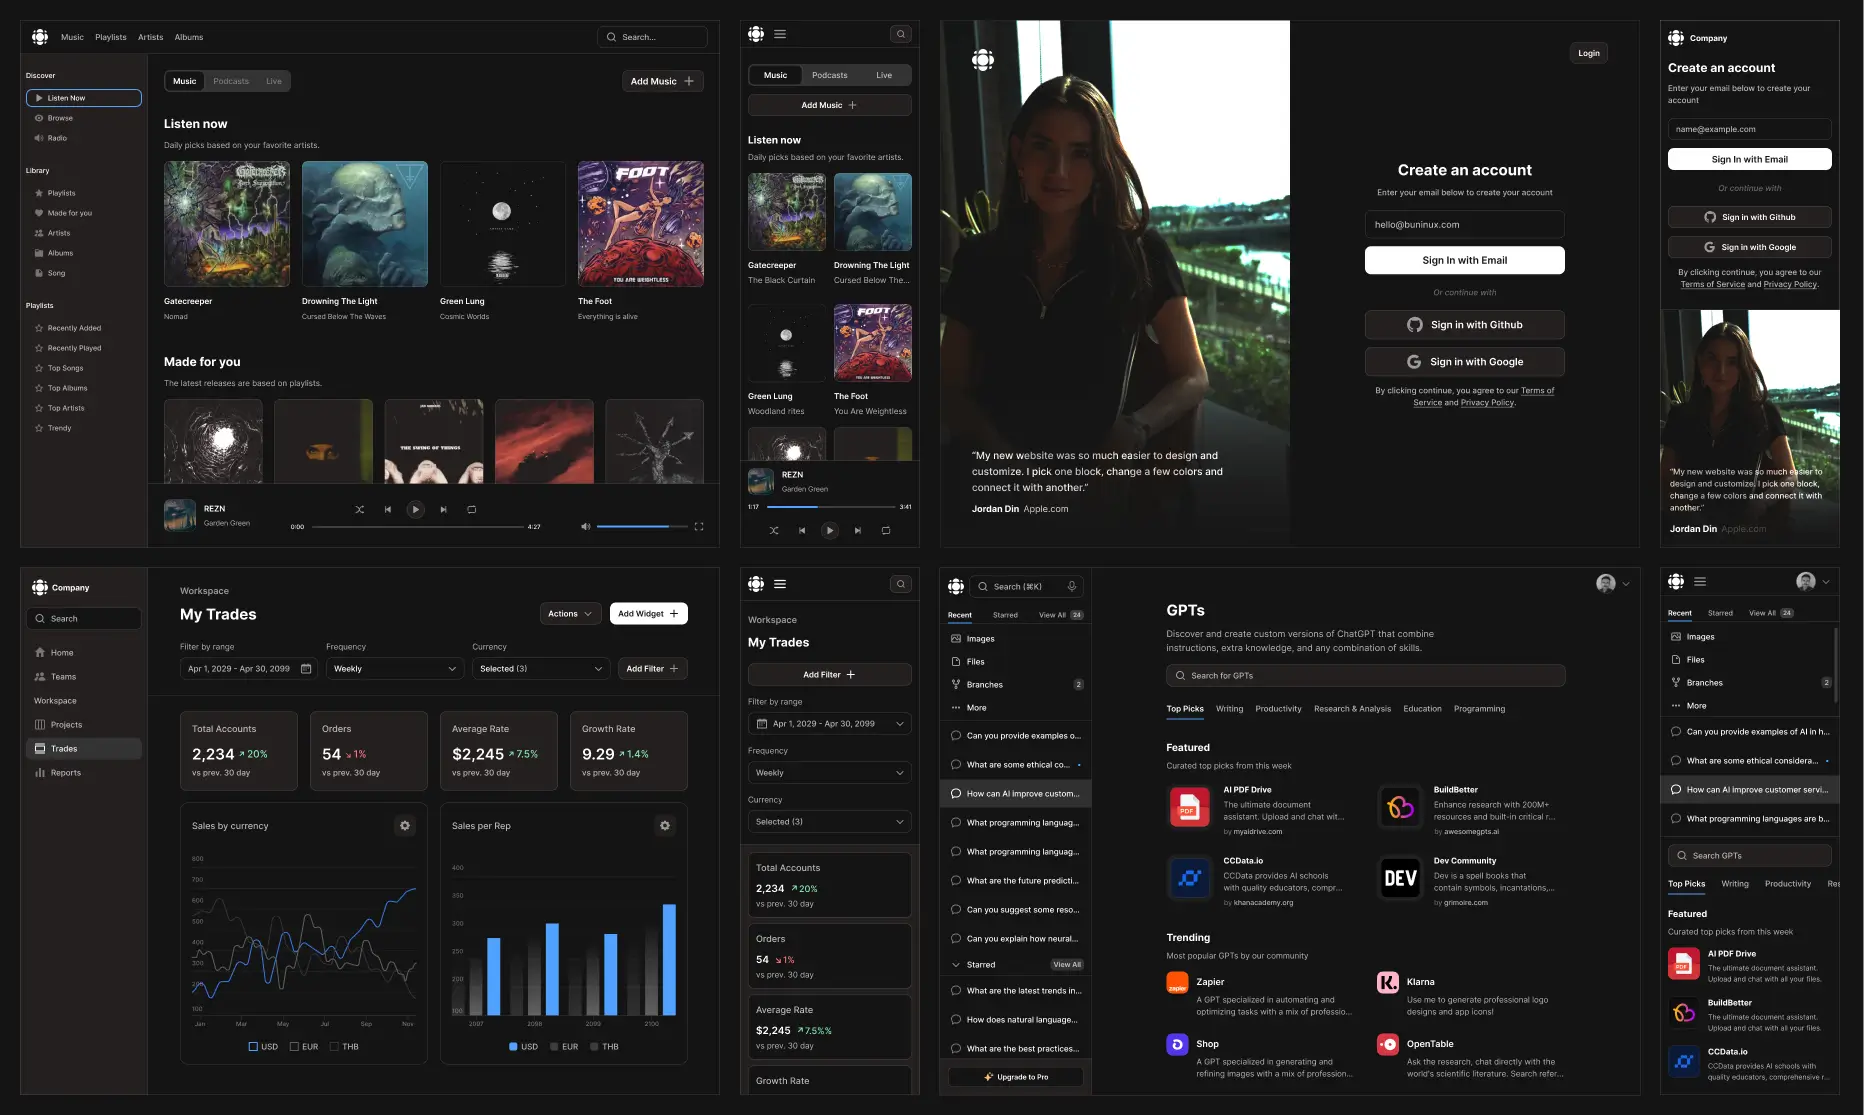Click the Search for GPTs field
Screen dimensions: 1864x1115
pos(1365,676)
